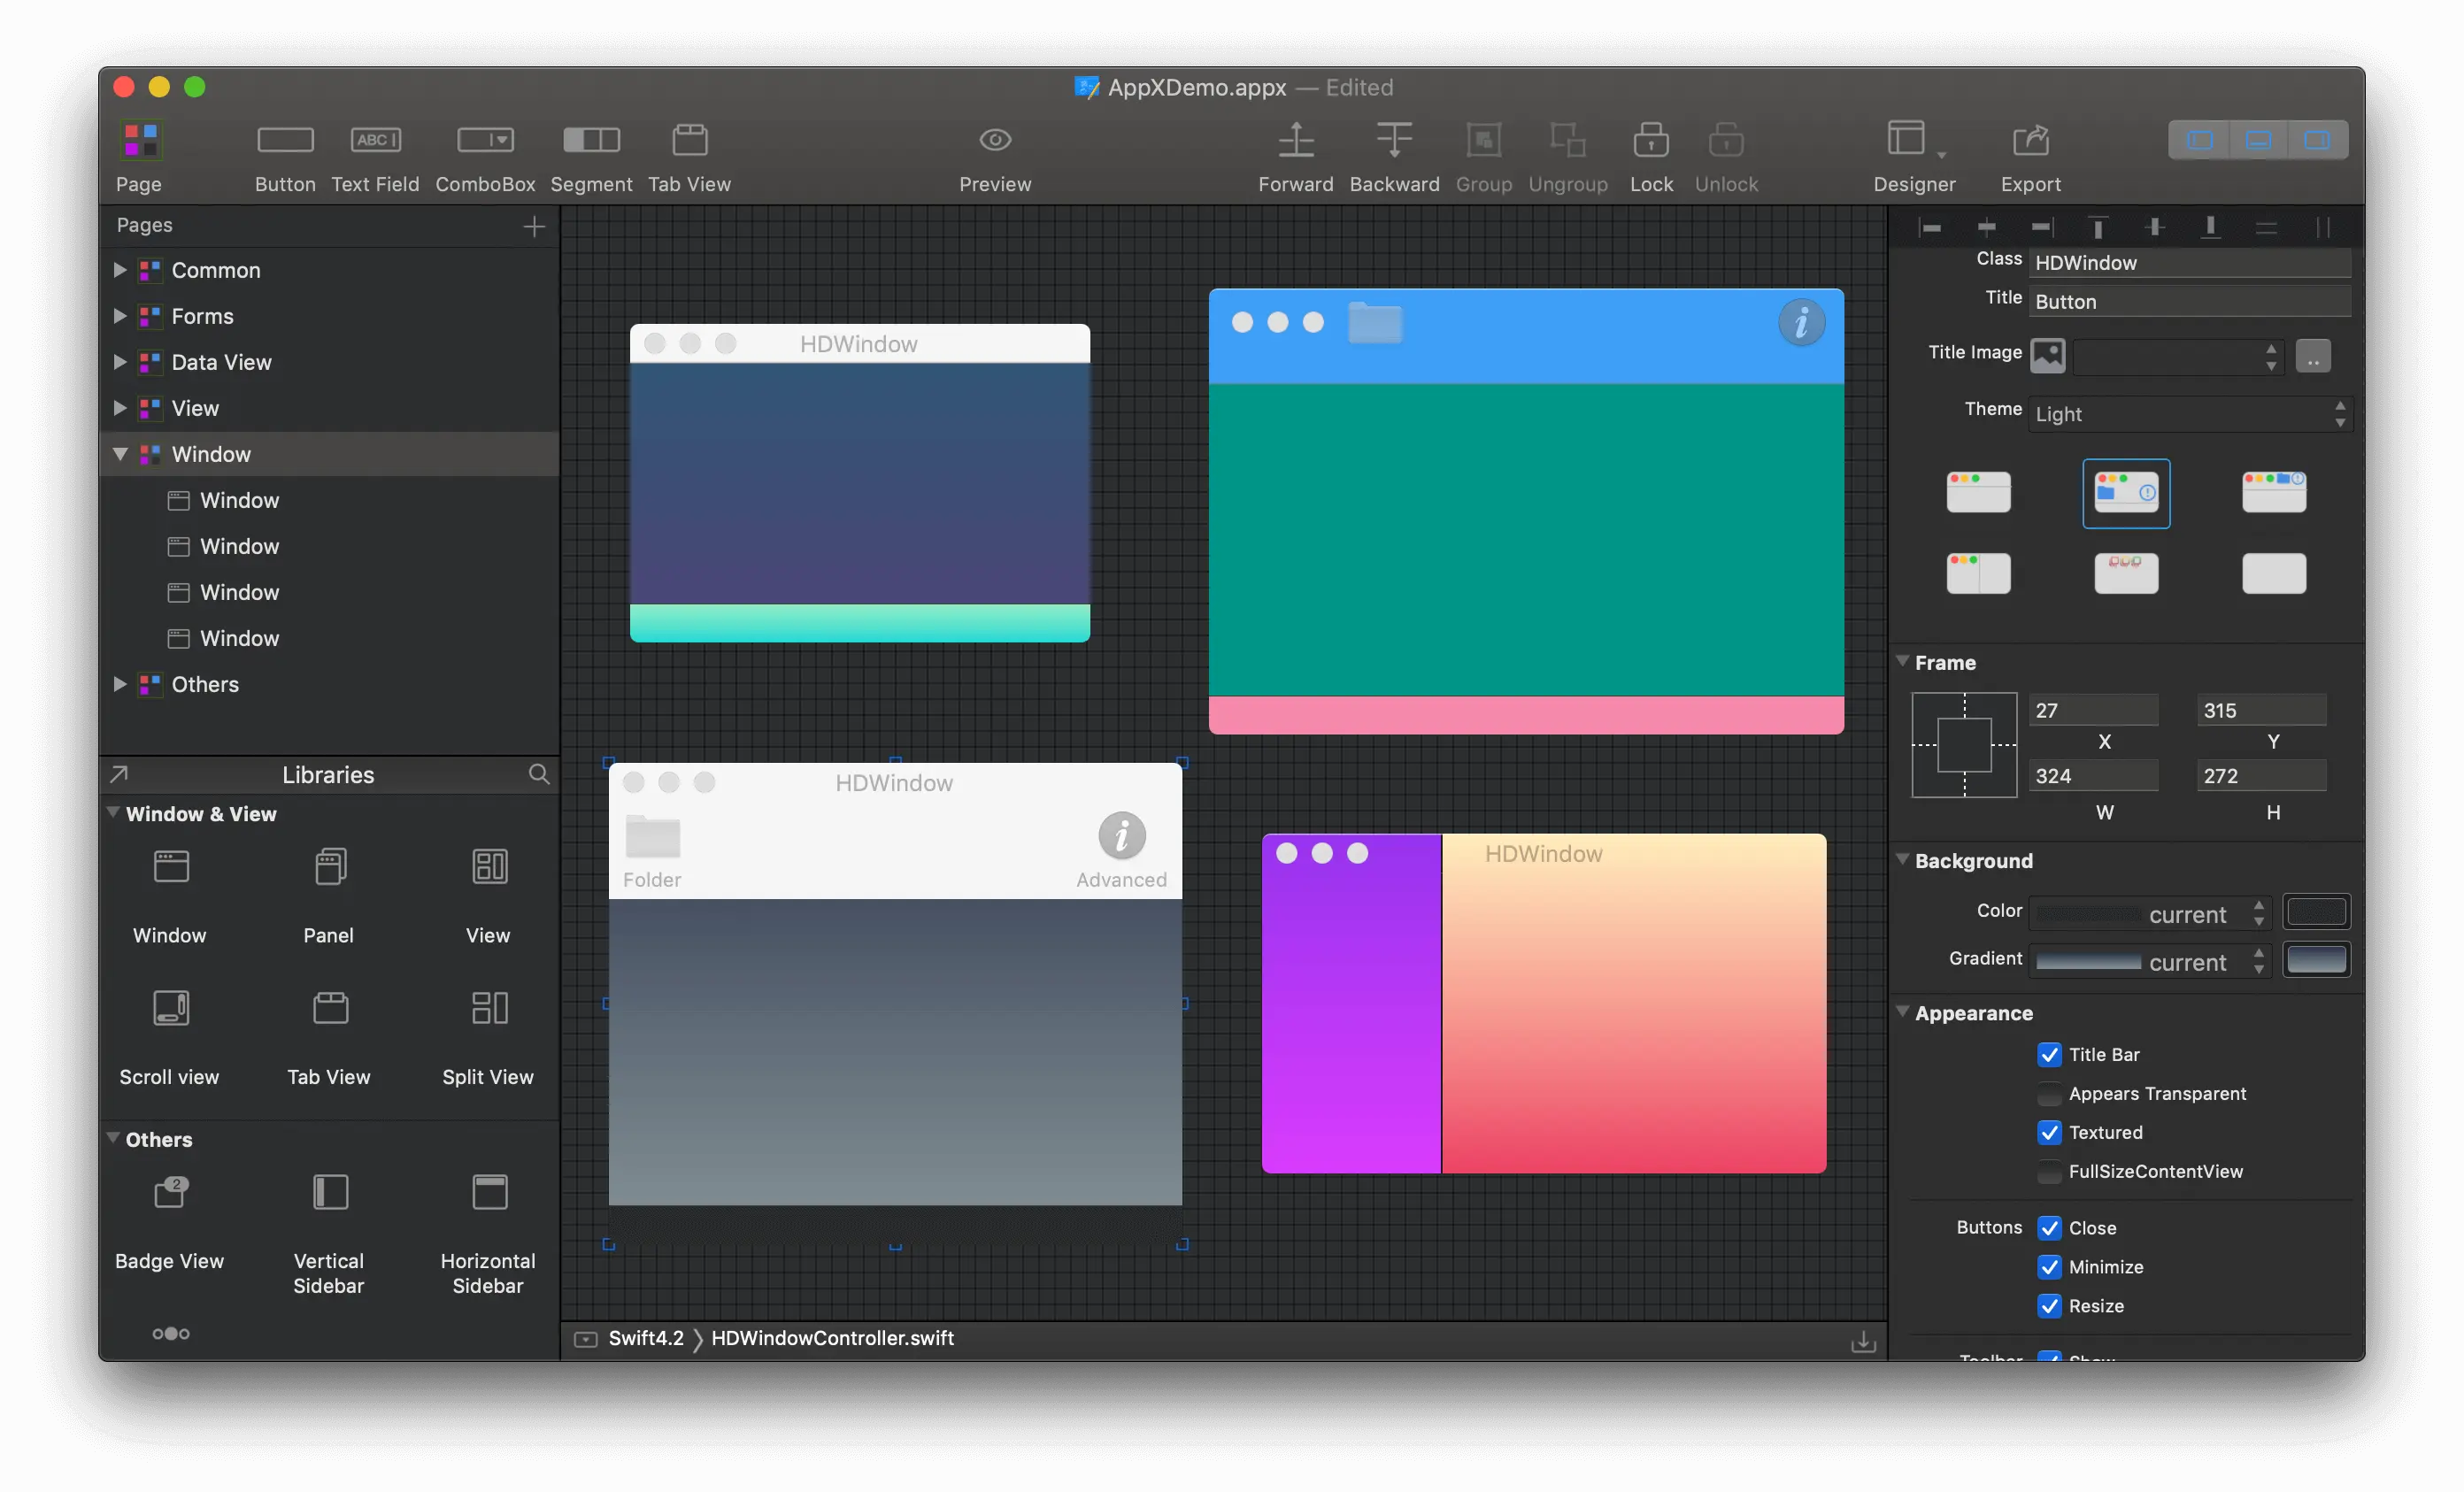Viewport: 2464px width, 1492px height.
Task: Click the Libraries search magnifier icon
Action: [539, 774]
